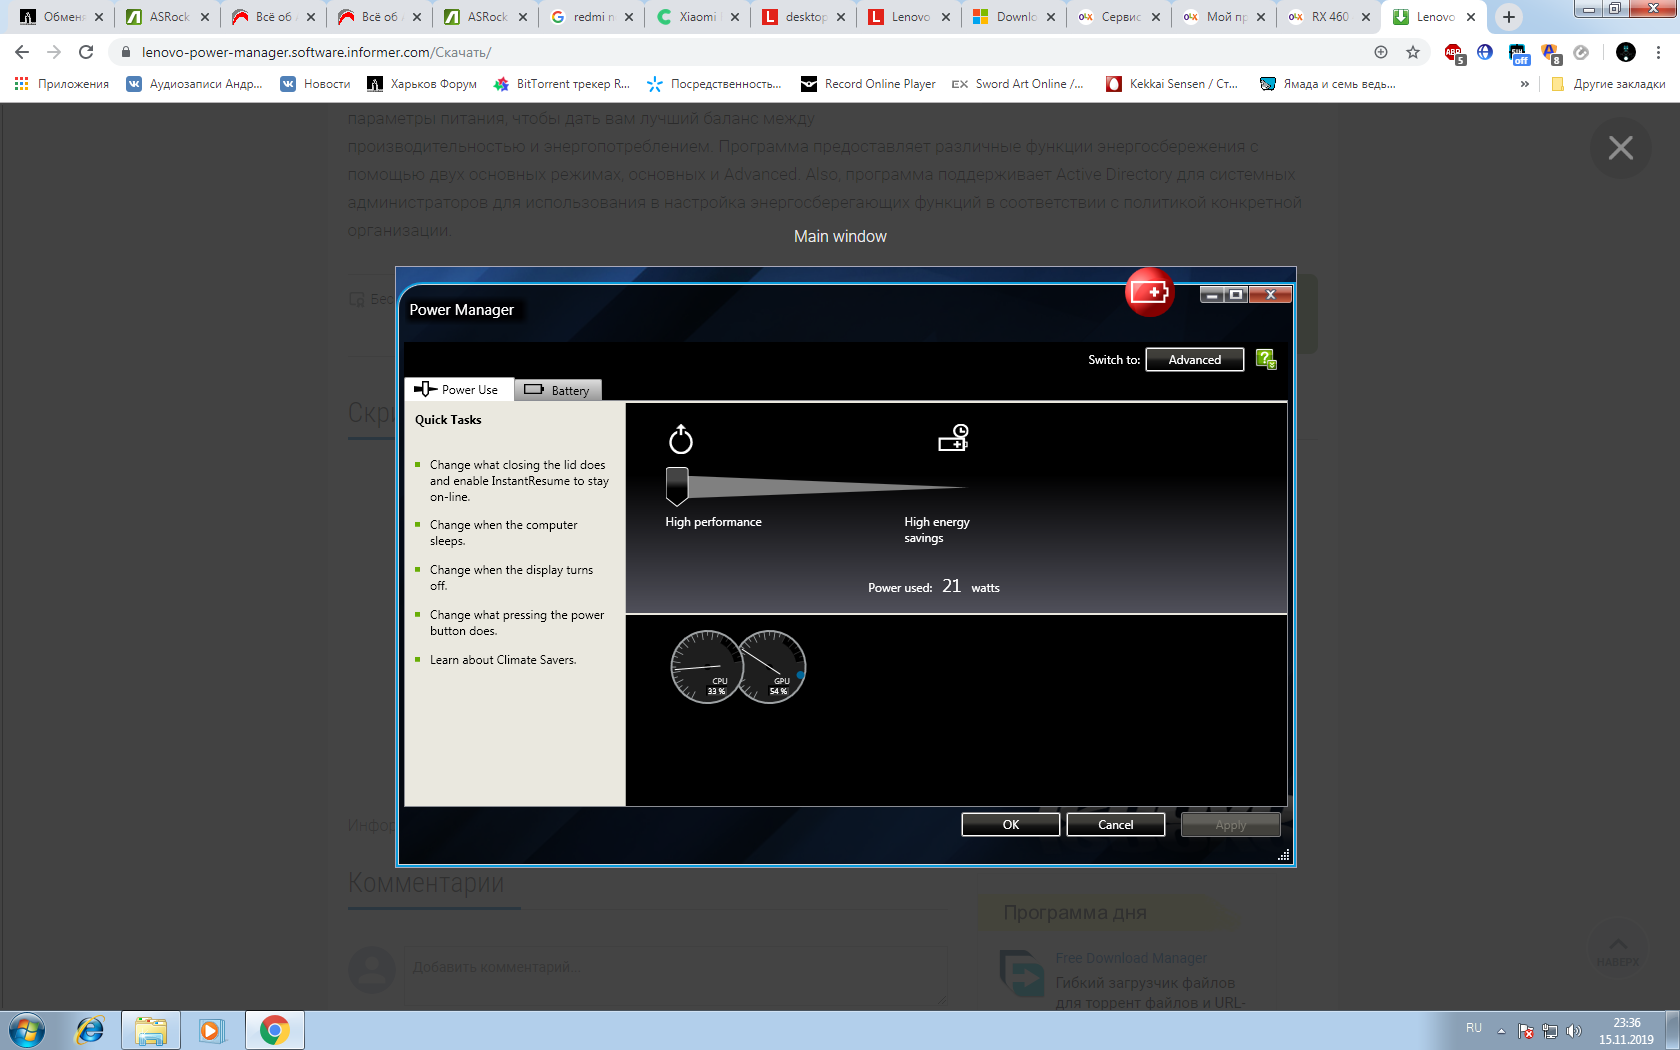
Task: Open the Chrome three-dot menu
Action: pos(1658,52)
